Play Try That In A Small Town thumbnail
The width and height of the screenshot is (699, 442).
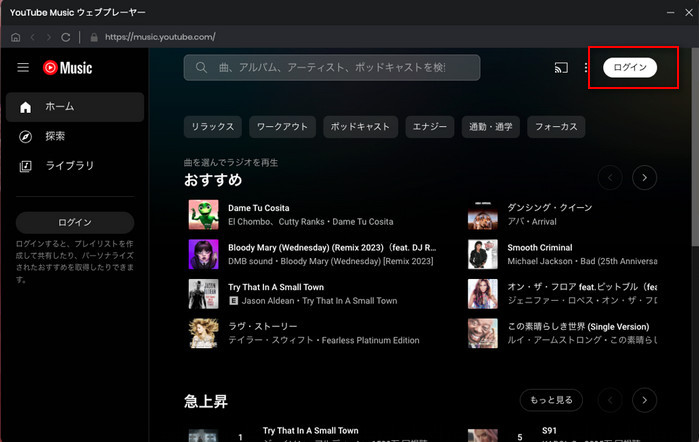tap(203, 294)
